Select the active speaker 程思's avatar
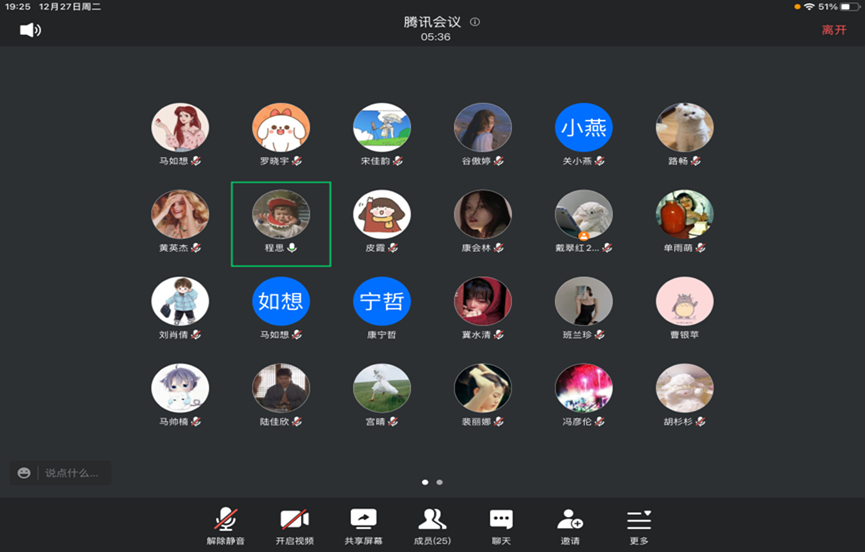The height and width of the screenshot is (552, 865). 281,215
